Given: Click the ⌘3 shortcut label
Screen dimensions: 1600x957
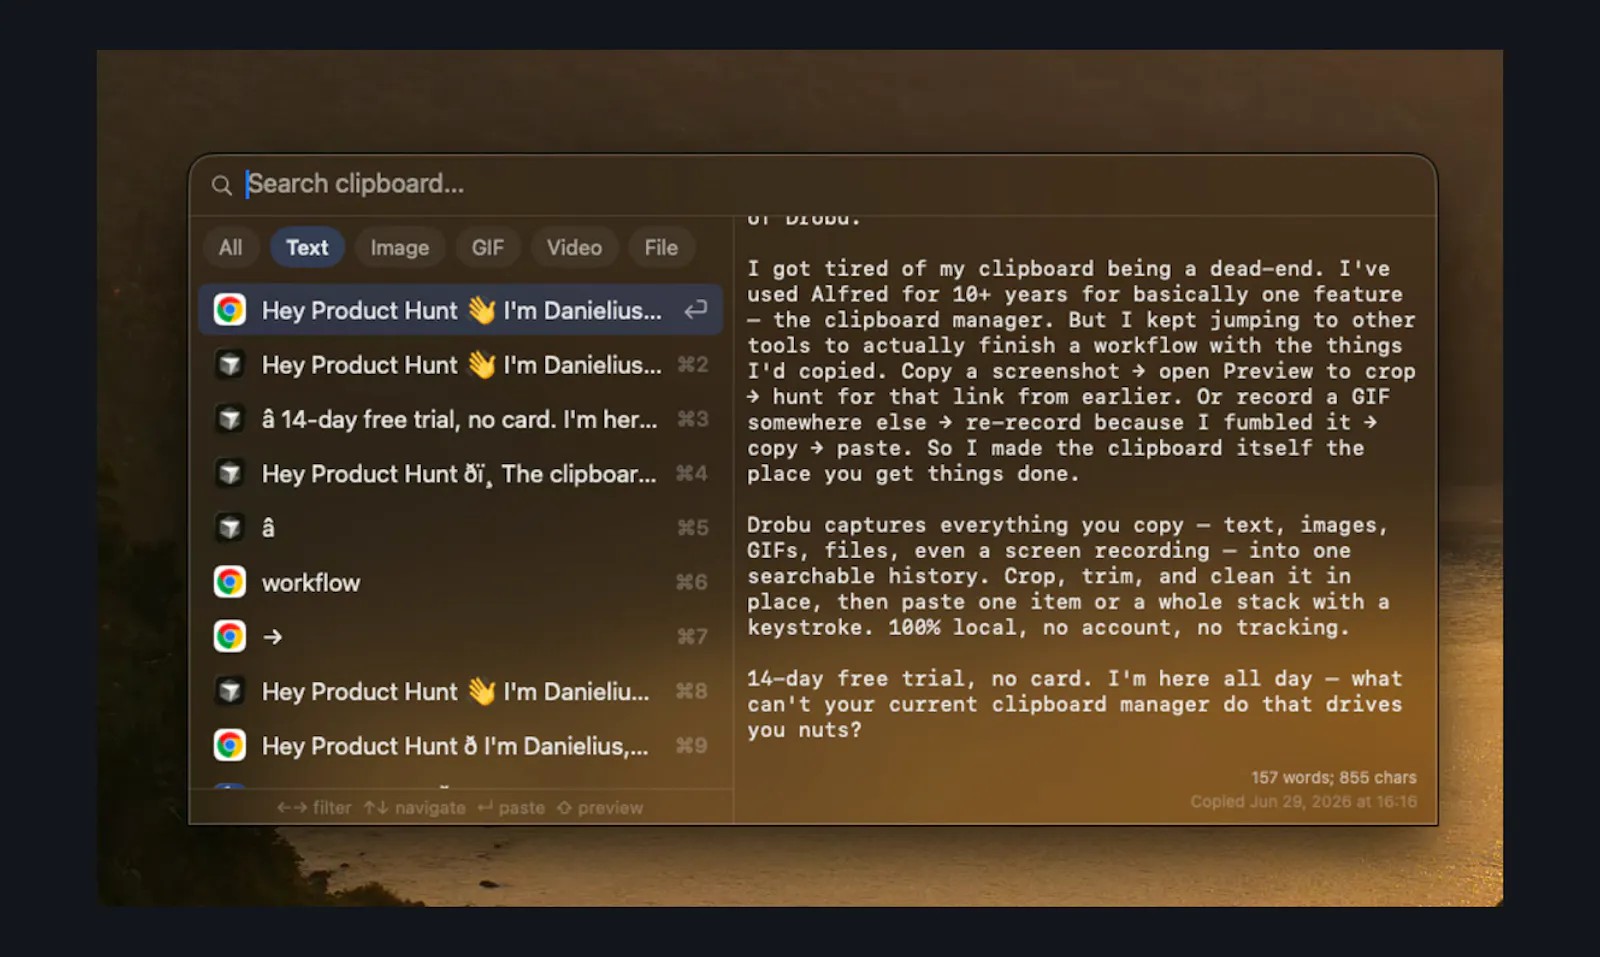Looking at the screenshot, I should click(693, 419).
